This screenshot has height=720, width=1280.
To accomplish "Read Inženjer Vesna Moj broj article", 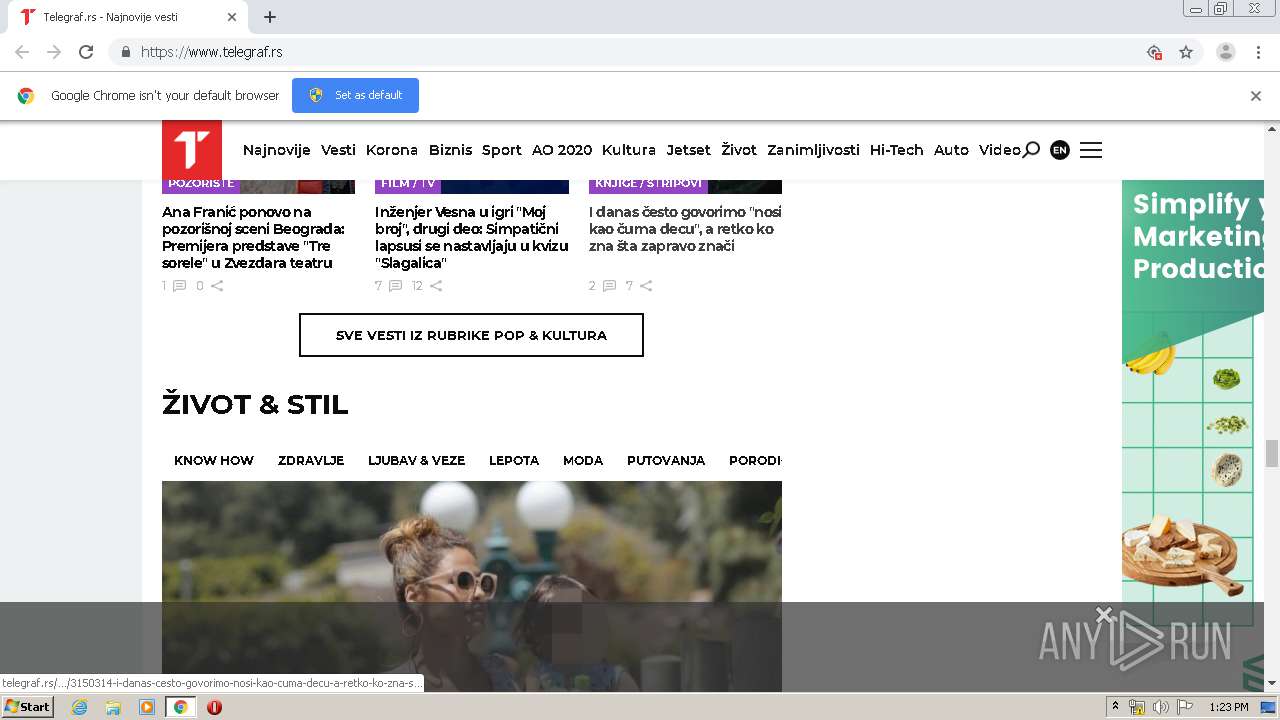I will pyautogui.click(x=472, y=238).
